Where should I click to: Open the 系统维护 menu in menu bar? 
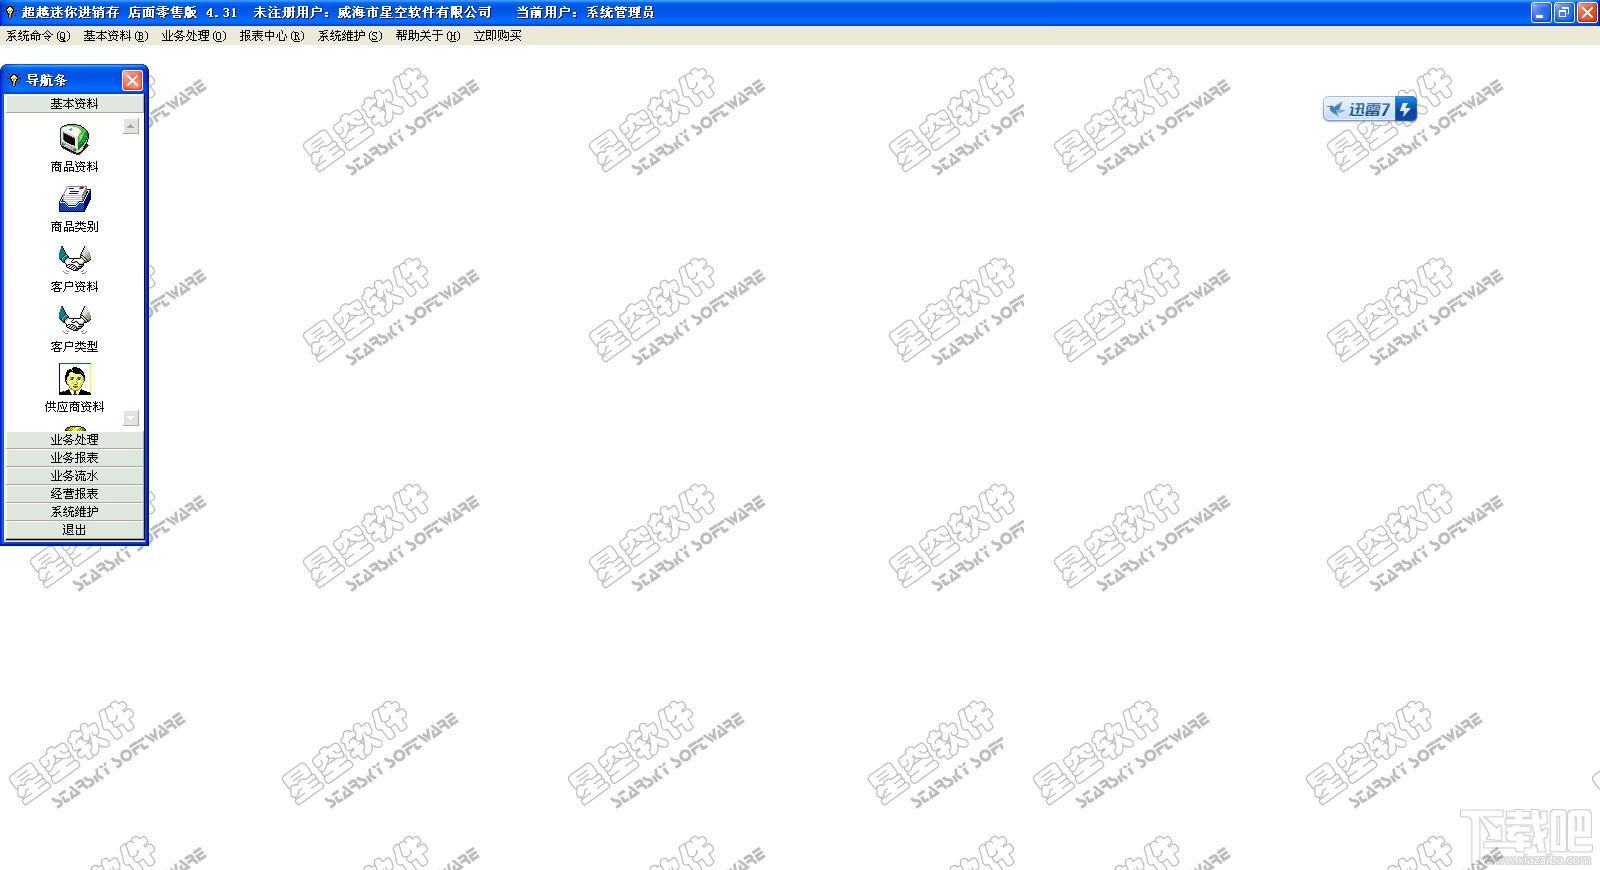click(349, 36)
